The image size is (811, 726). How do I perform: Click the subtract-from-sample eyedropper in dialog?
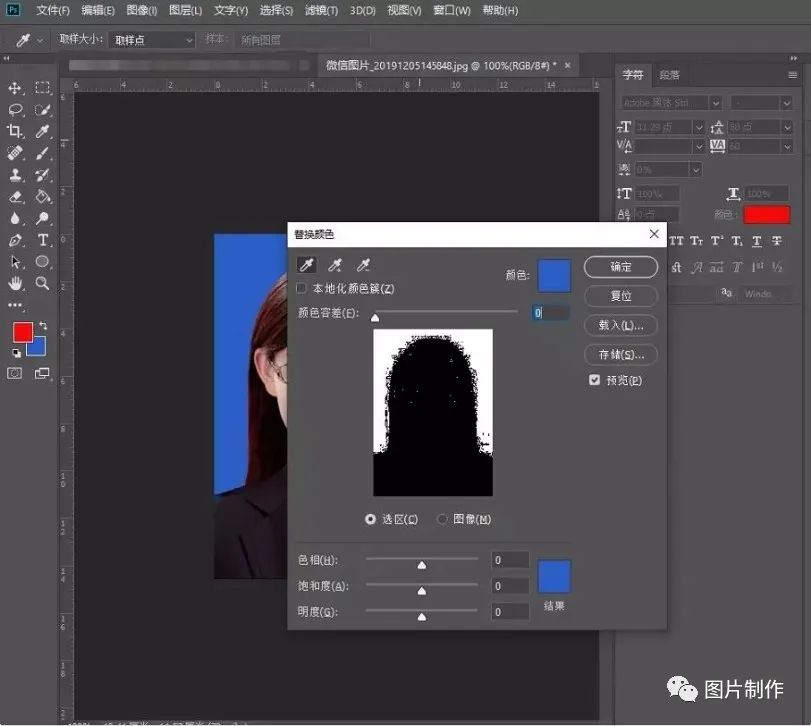click(364, 265)
